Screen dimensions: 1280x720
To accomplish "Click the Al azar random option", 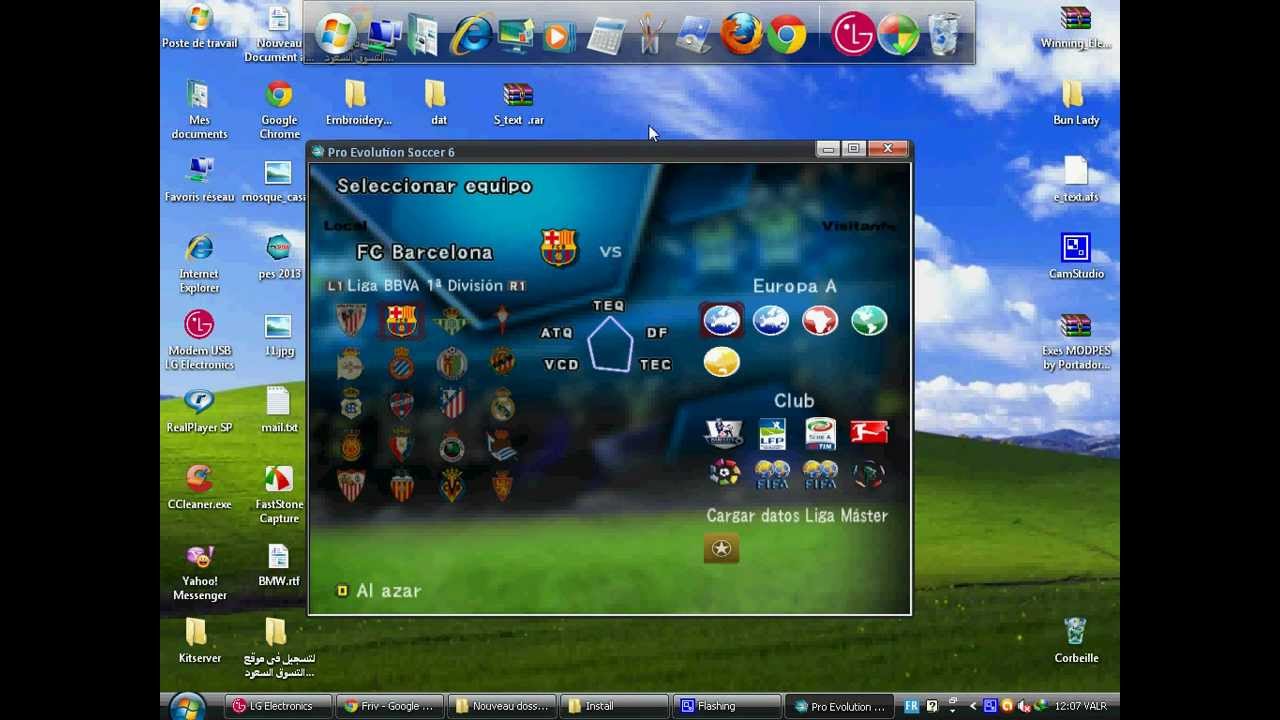I will point(379,591).
